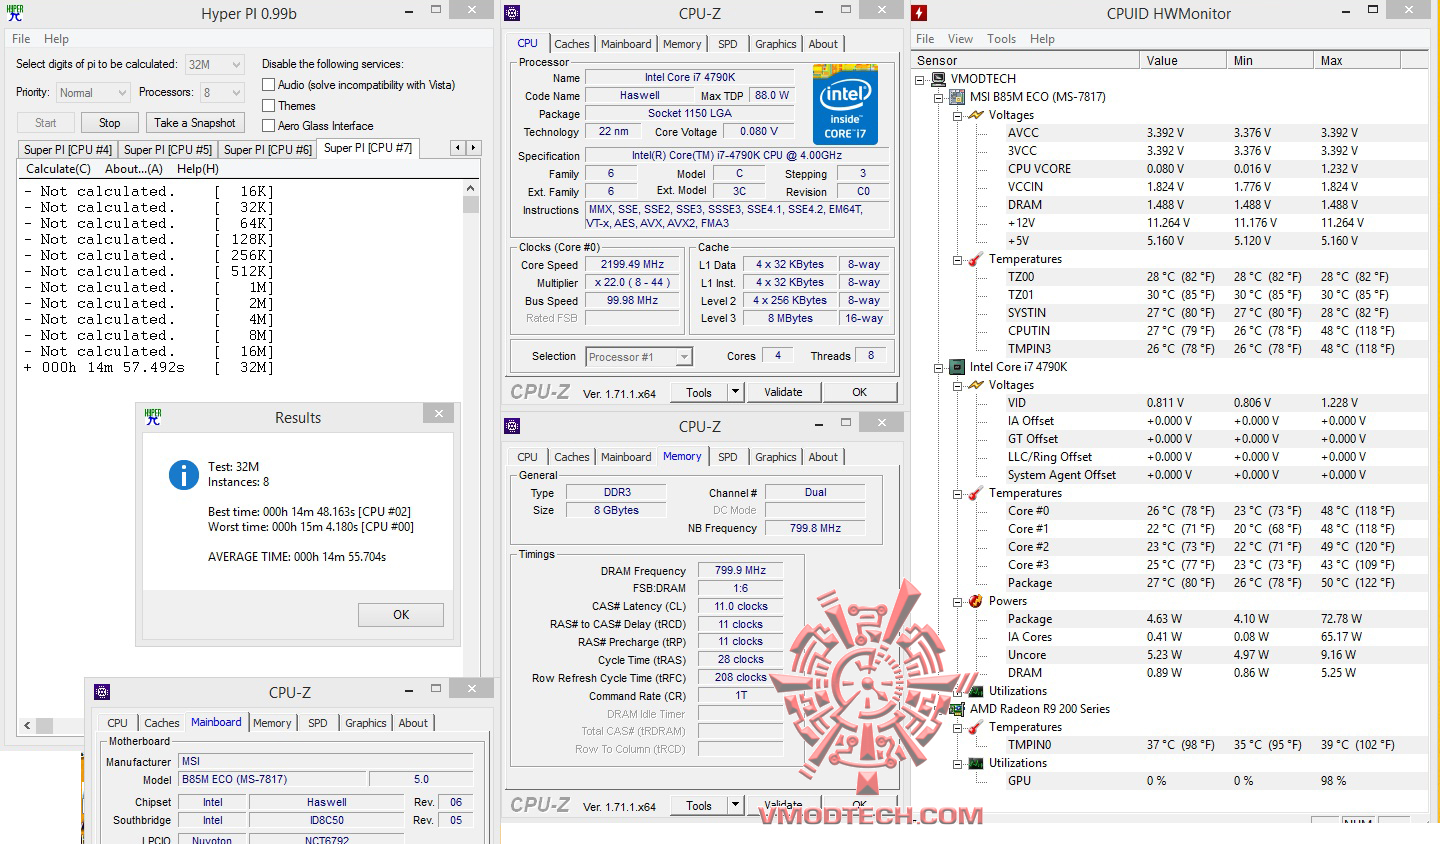Collapse the VMODTECH root node
1440x844 pixels.
click(920, 79)
